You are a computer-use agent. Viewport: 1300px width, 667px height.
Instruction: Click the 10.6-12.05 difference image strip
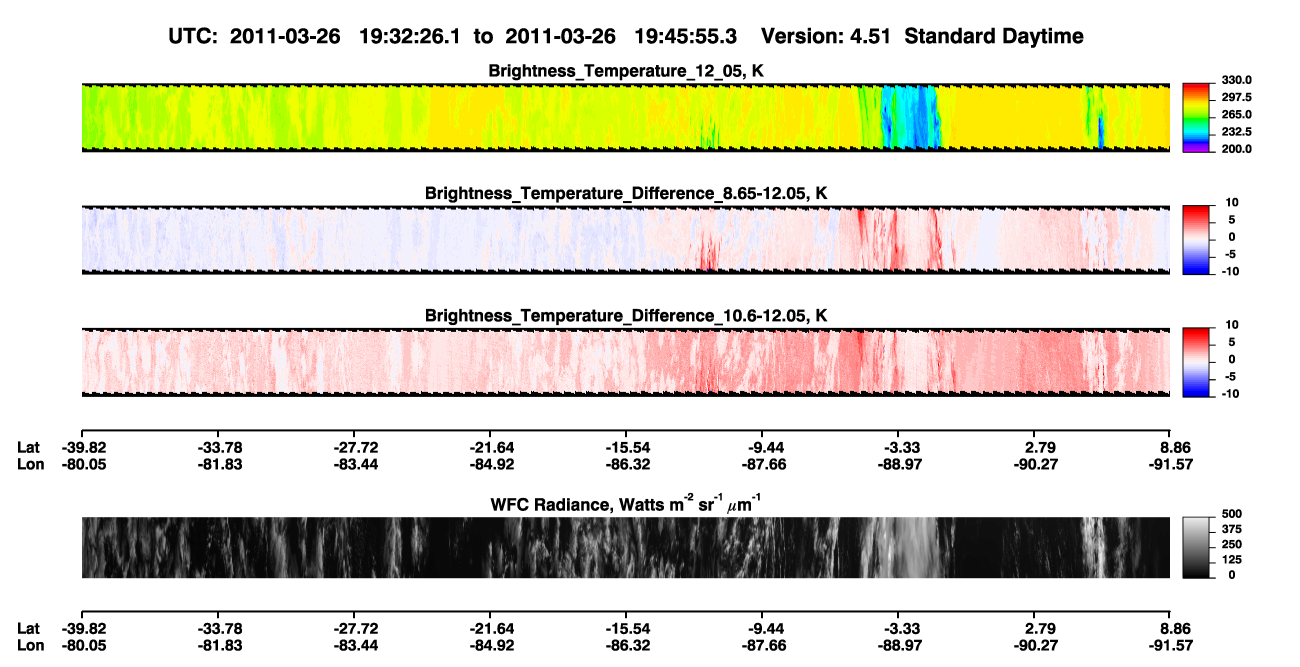pyautogui.click(x=625, y=362)
